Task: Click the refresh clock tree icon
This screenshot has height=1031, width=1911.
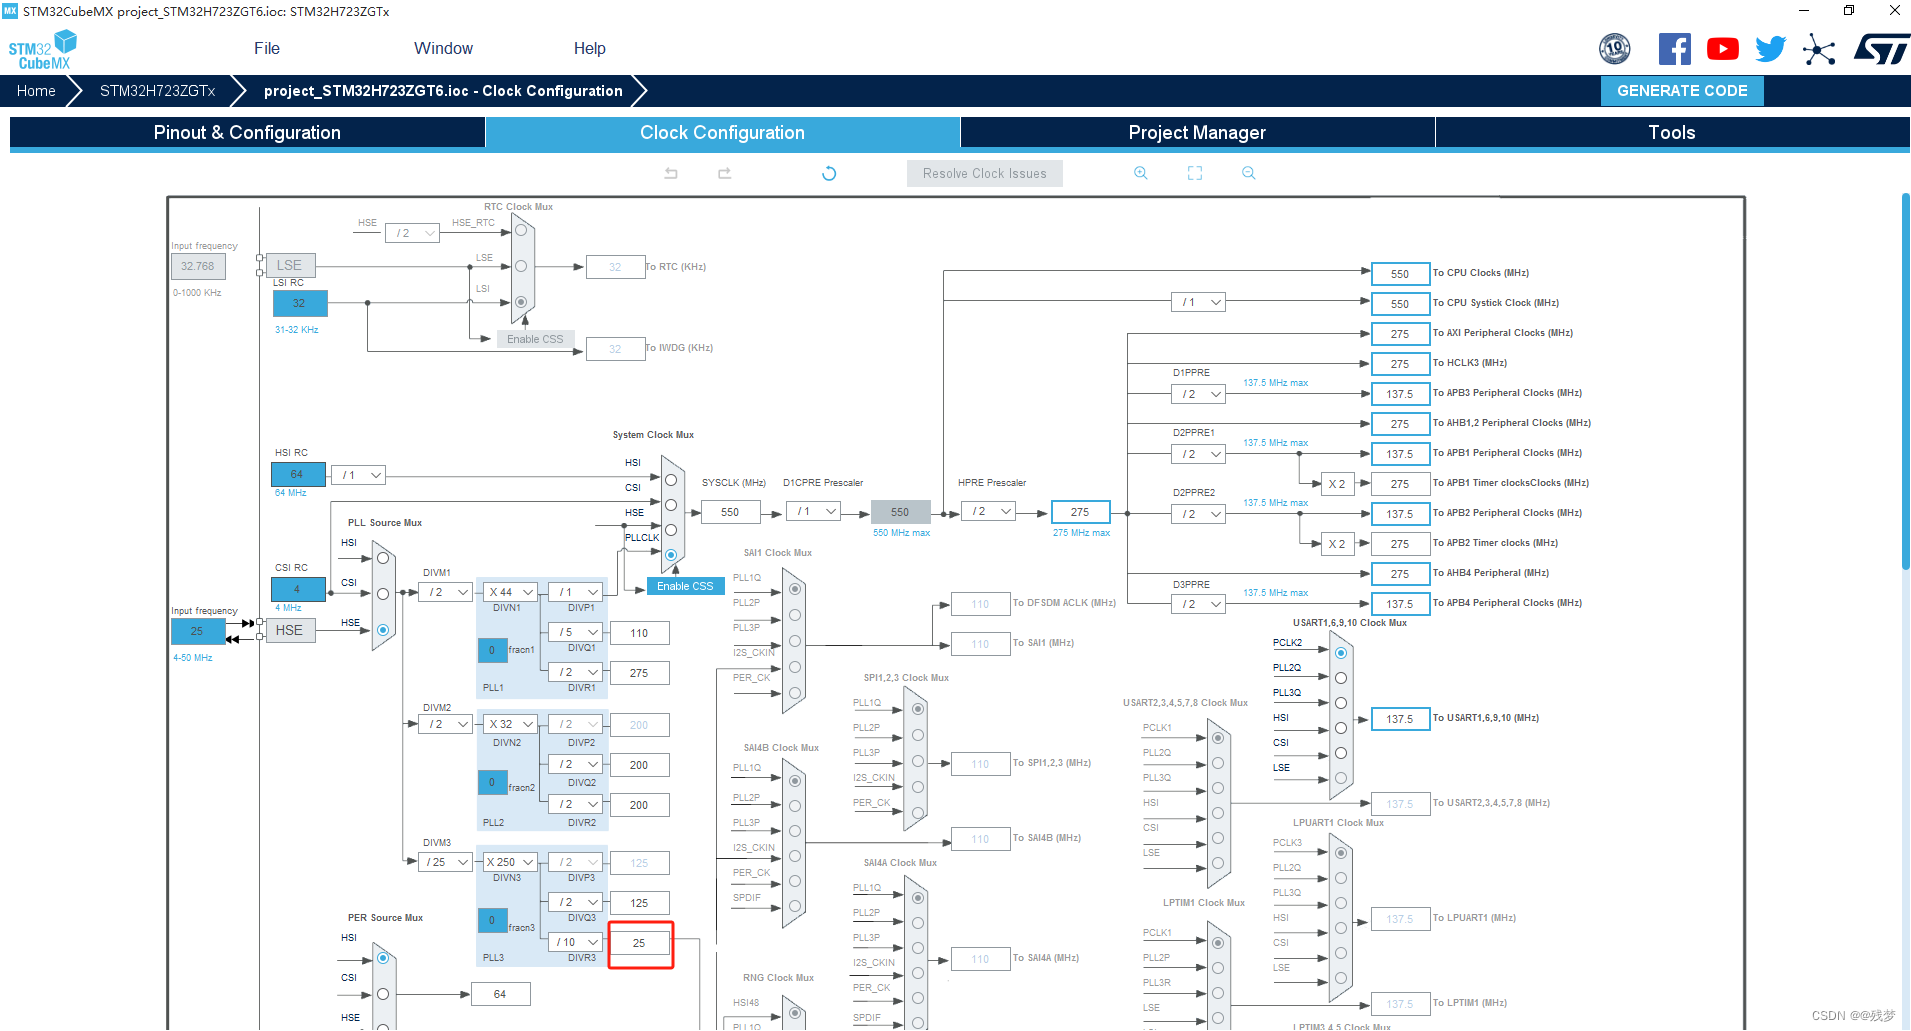Action: 829,173
